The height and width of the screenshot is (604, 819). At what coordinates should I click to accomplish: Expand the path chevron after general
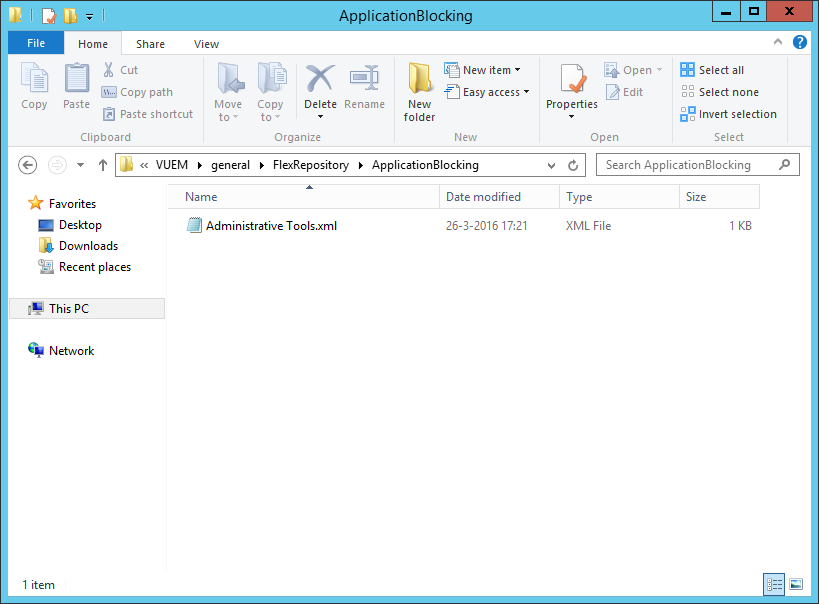(262, 166)
